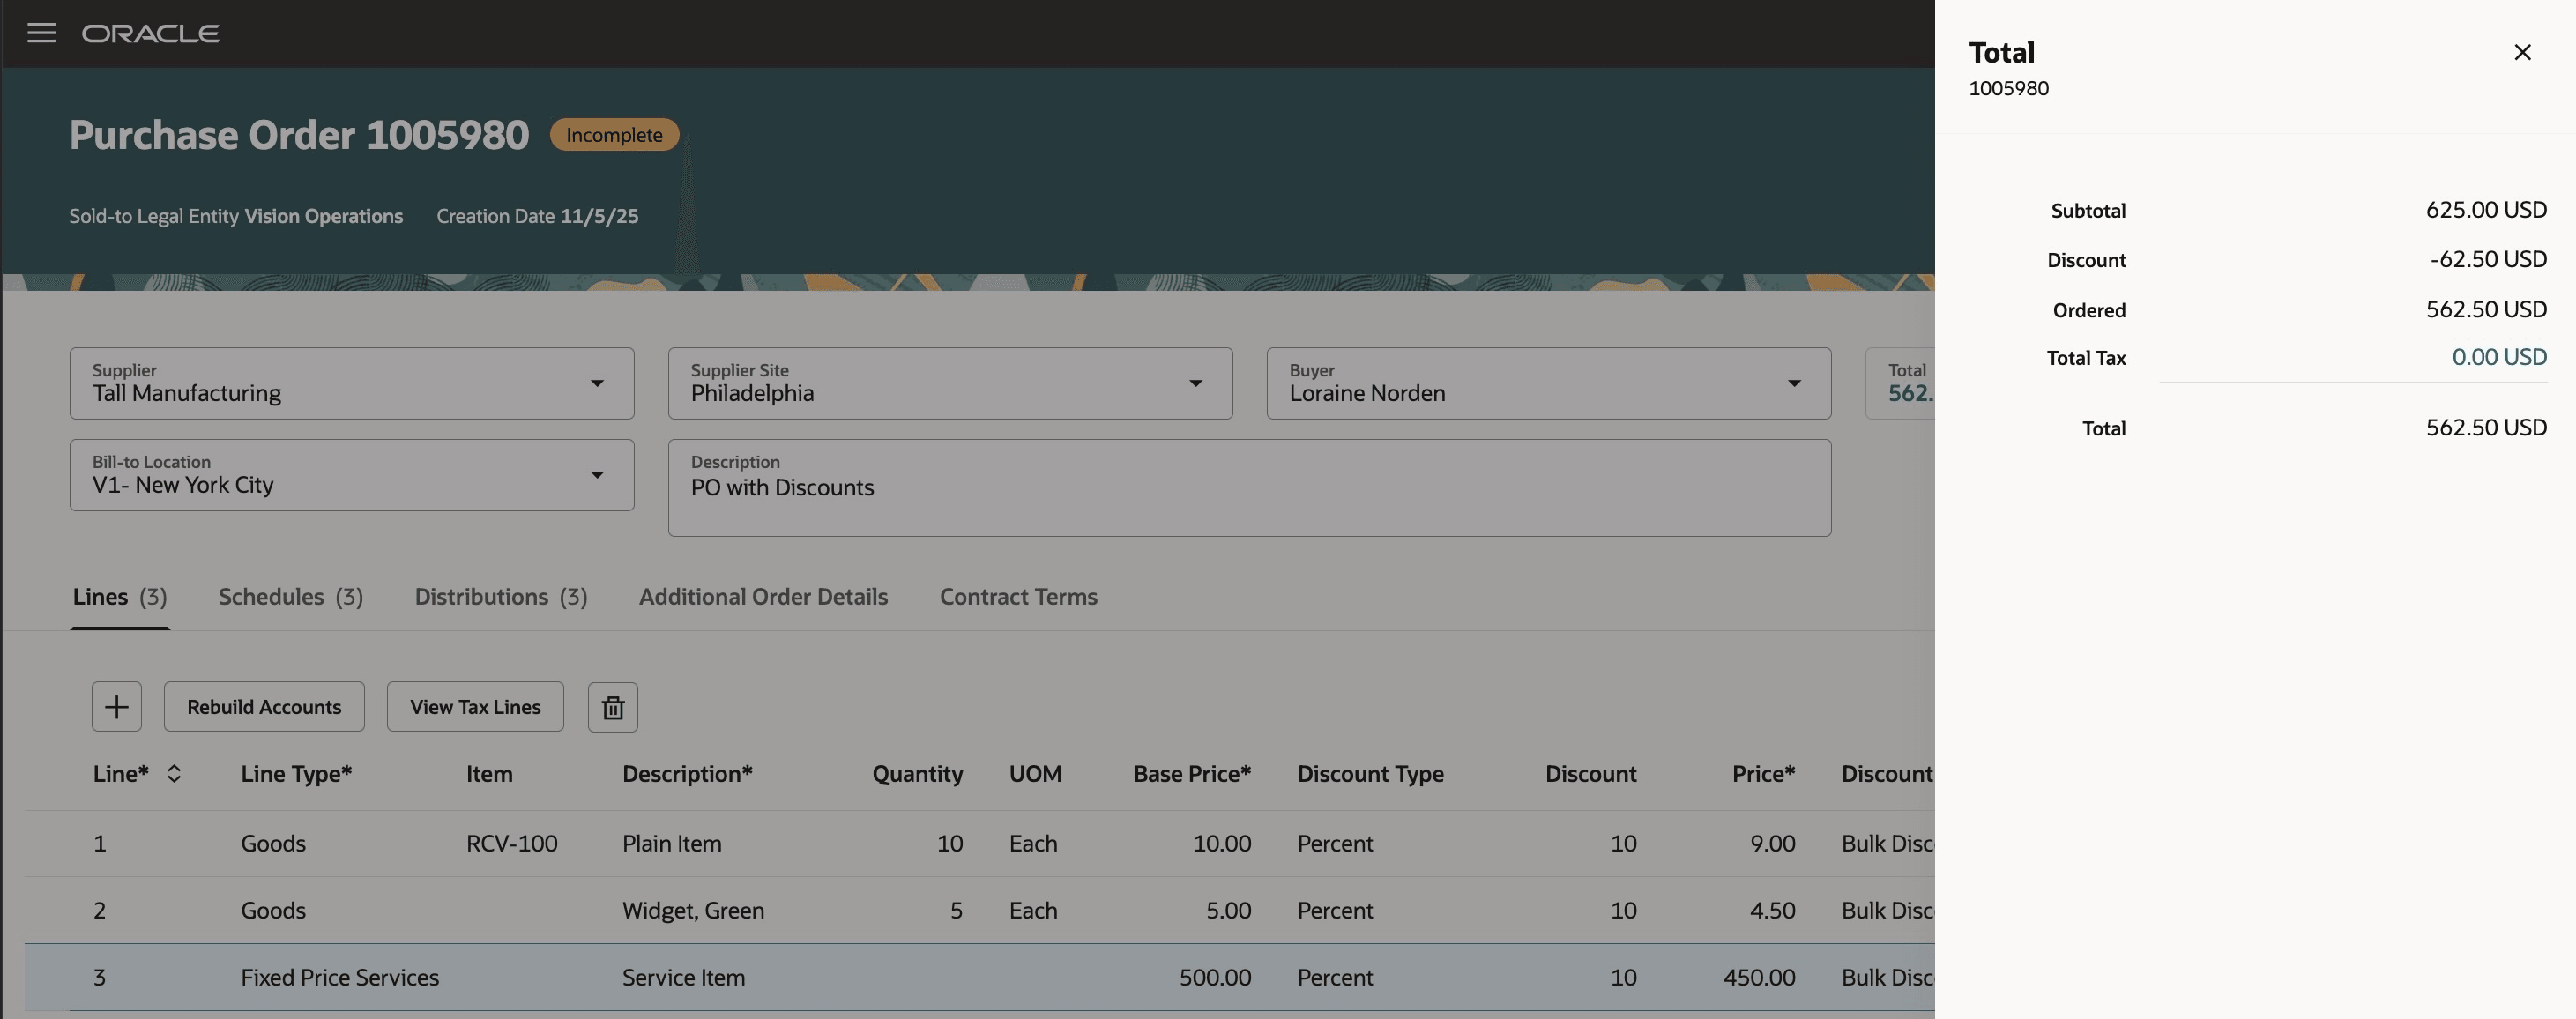Open Additional Order Details
This screenshot has width=2576, height=1019.
click(763, 596)
